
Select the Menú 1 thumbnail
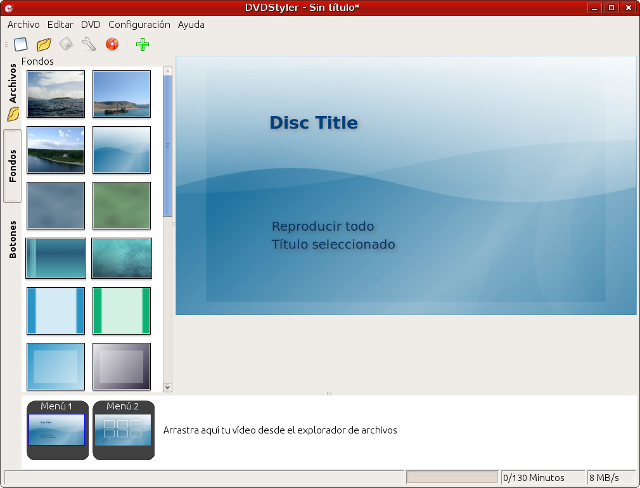(57, 430)
